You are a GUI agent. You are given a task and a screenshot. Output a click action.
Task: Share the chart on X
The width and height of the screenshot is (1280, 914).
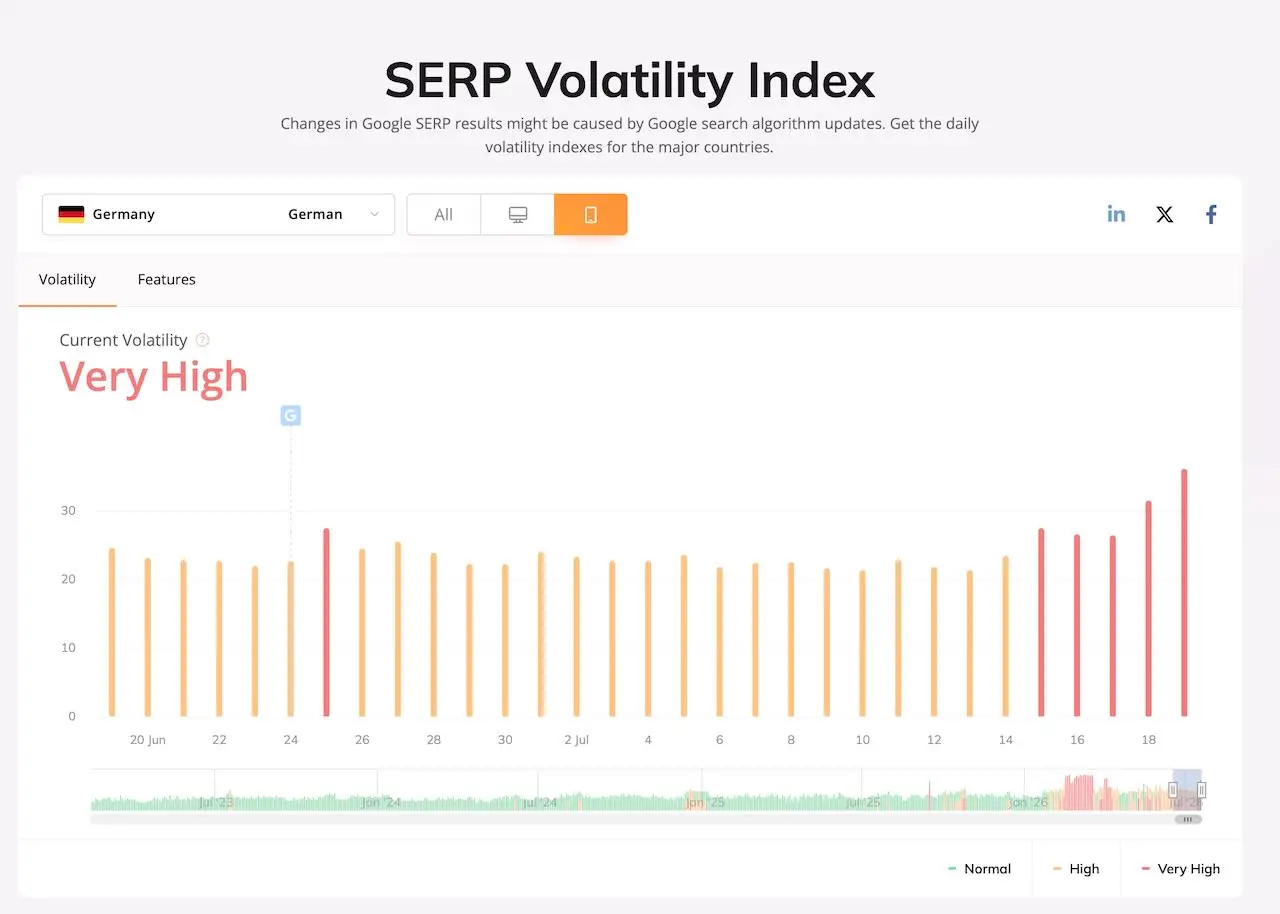pos(1164,214)
